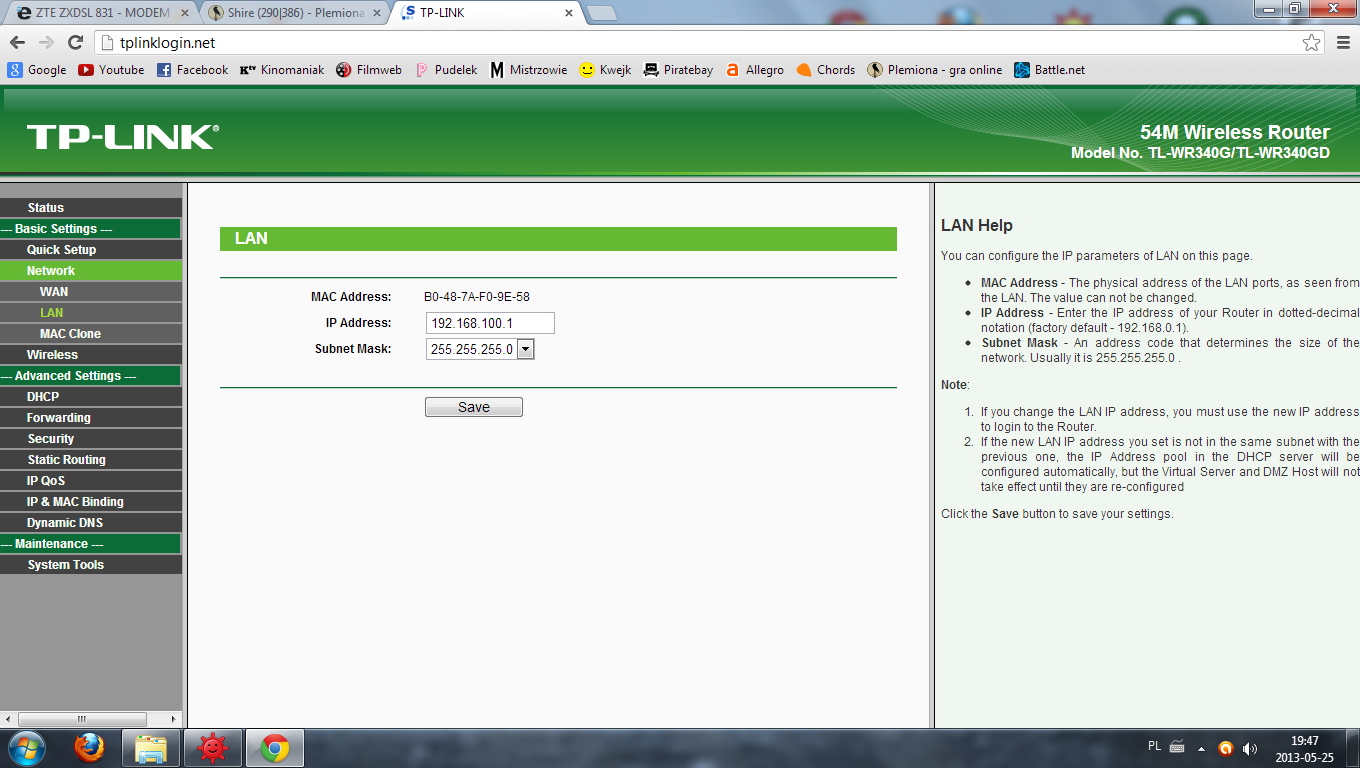Click the PL language indicator in tray
1360x768 pixels.
[x=1154, y=746]
